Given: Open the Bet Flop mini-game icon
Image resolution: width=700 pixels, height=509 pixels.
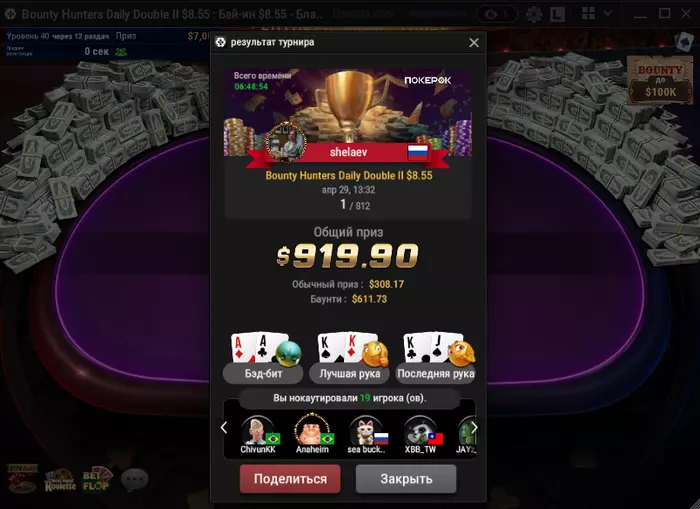Looking at the screenshot, I should 97,479.
